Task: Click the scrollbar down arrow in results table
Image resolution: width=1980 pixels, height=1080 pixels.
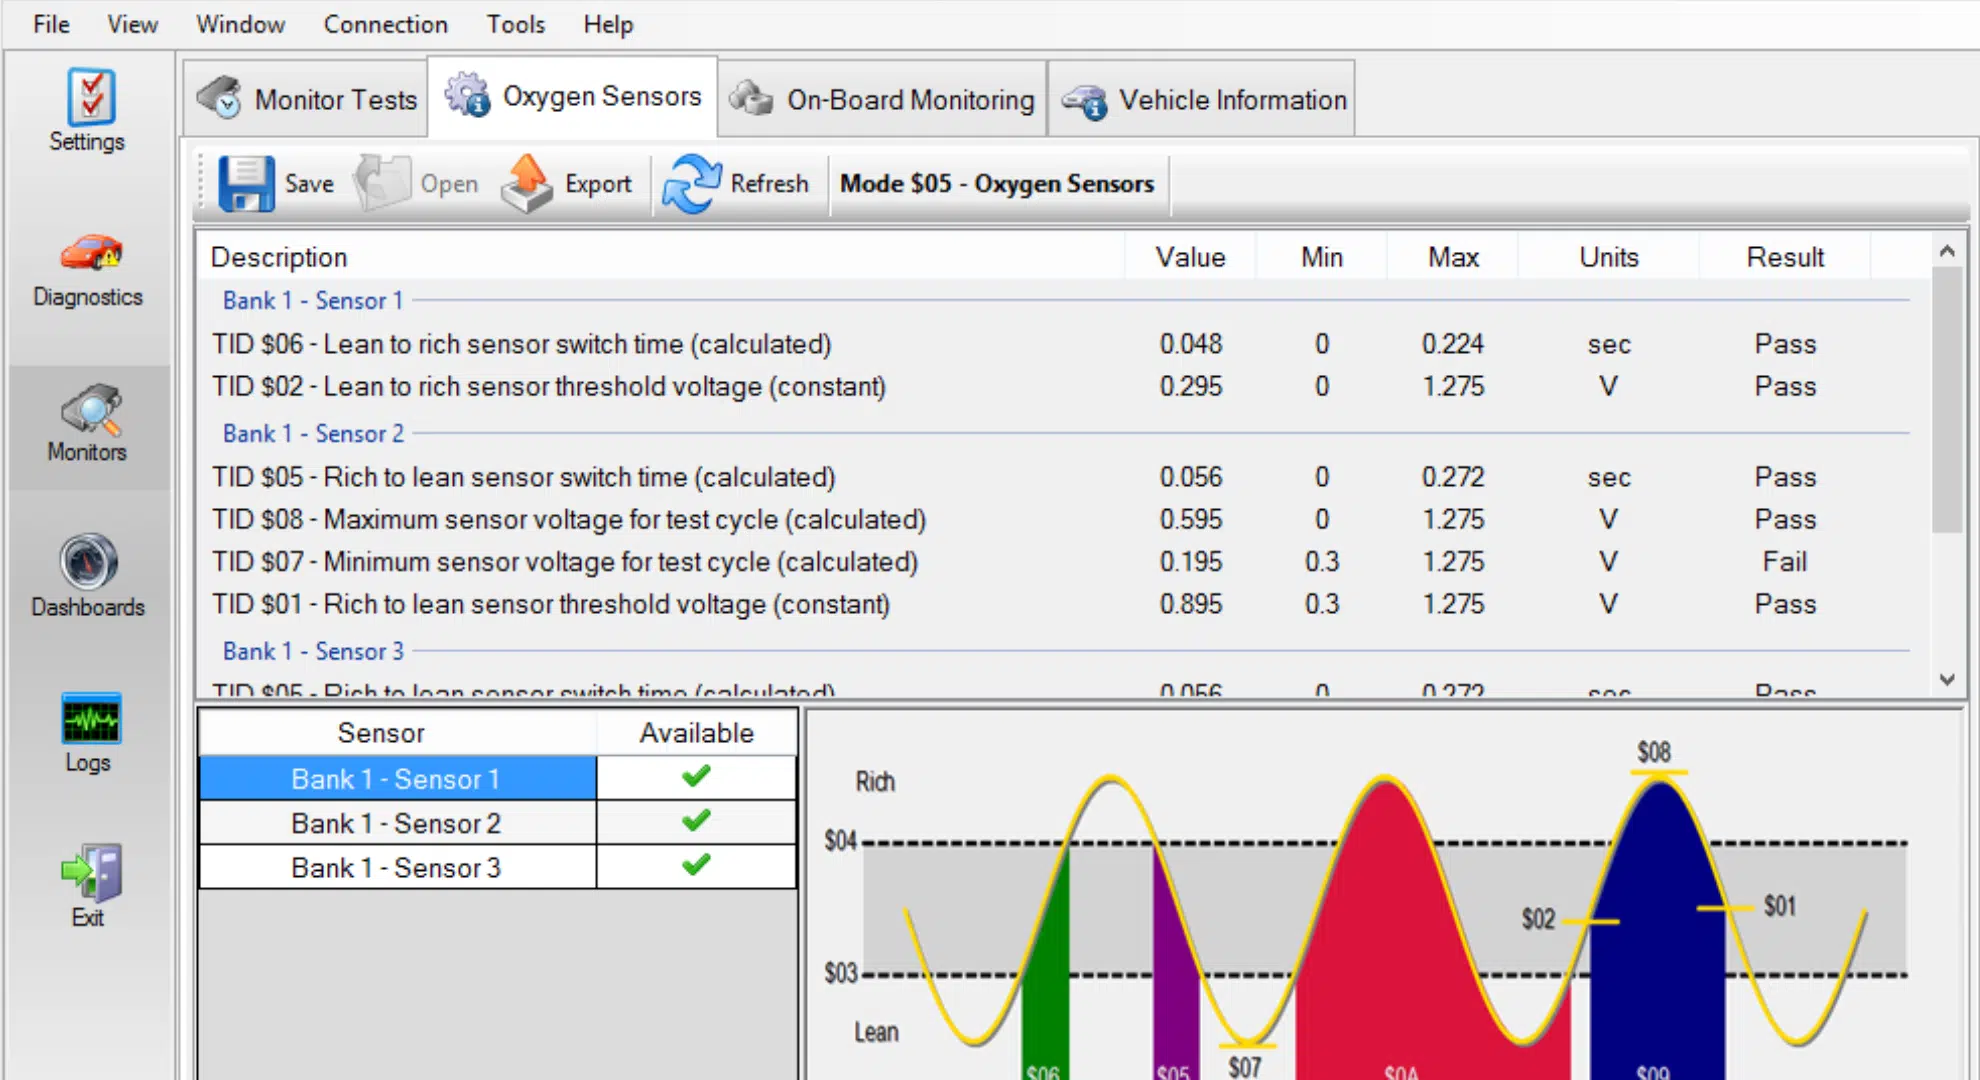Action: [x=1947, y=679]
